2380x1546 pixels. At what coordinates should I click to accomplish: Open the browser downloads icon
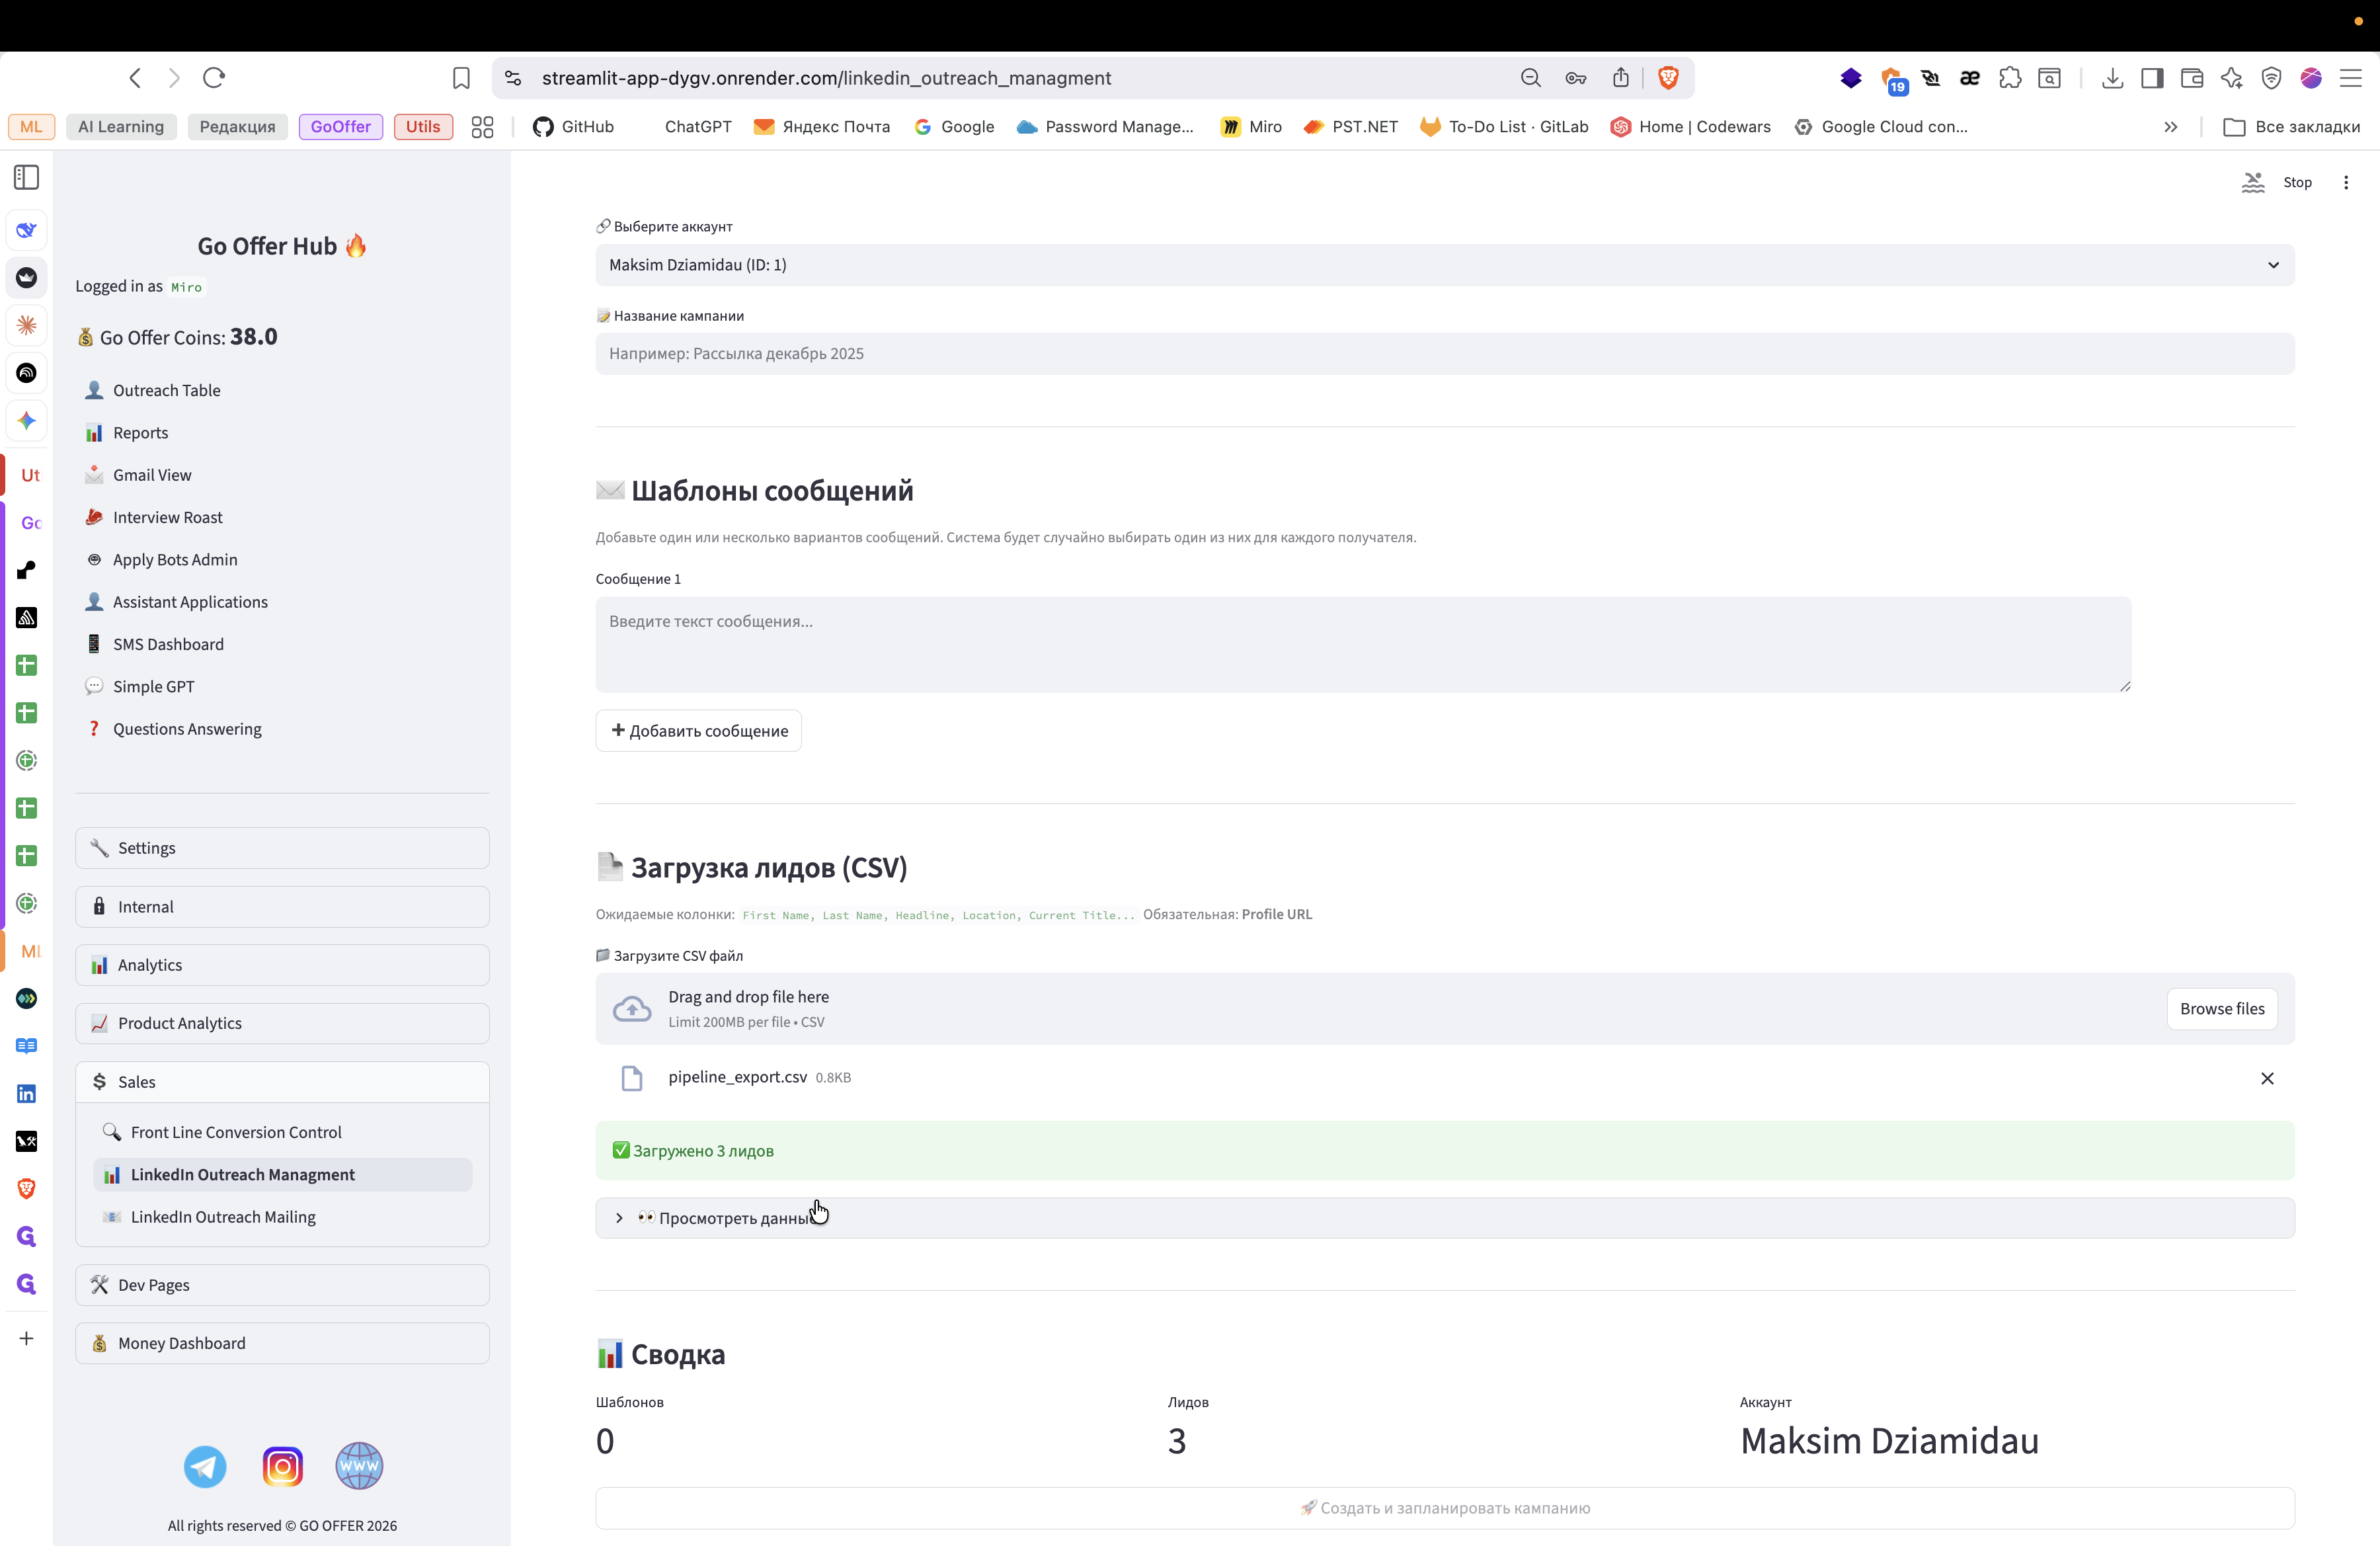2112,78
